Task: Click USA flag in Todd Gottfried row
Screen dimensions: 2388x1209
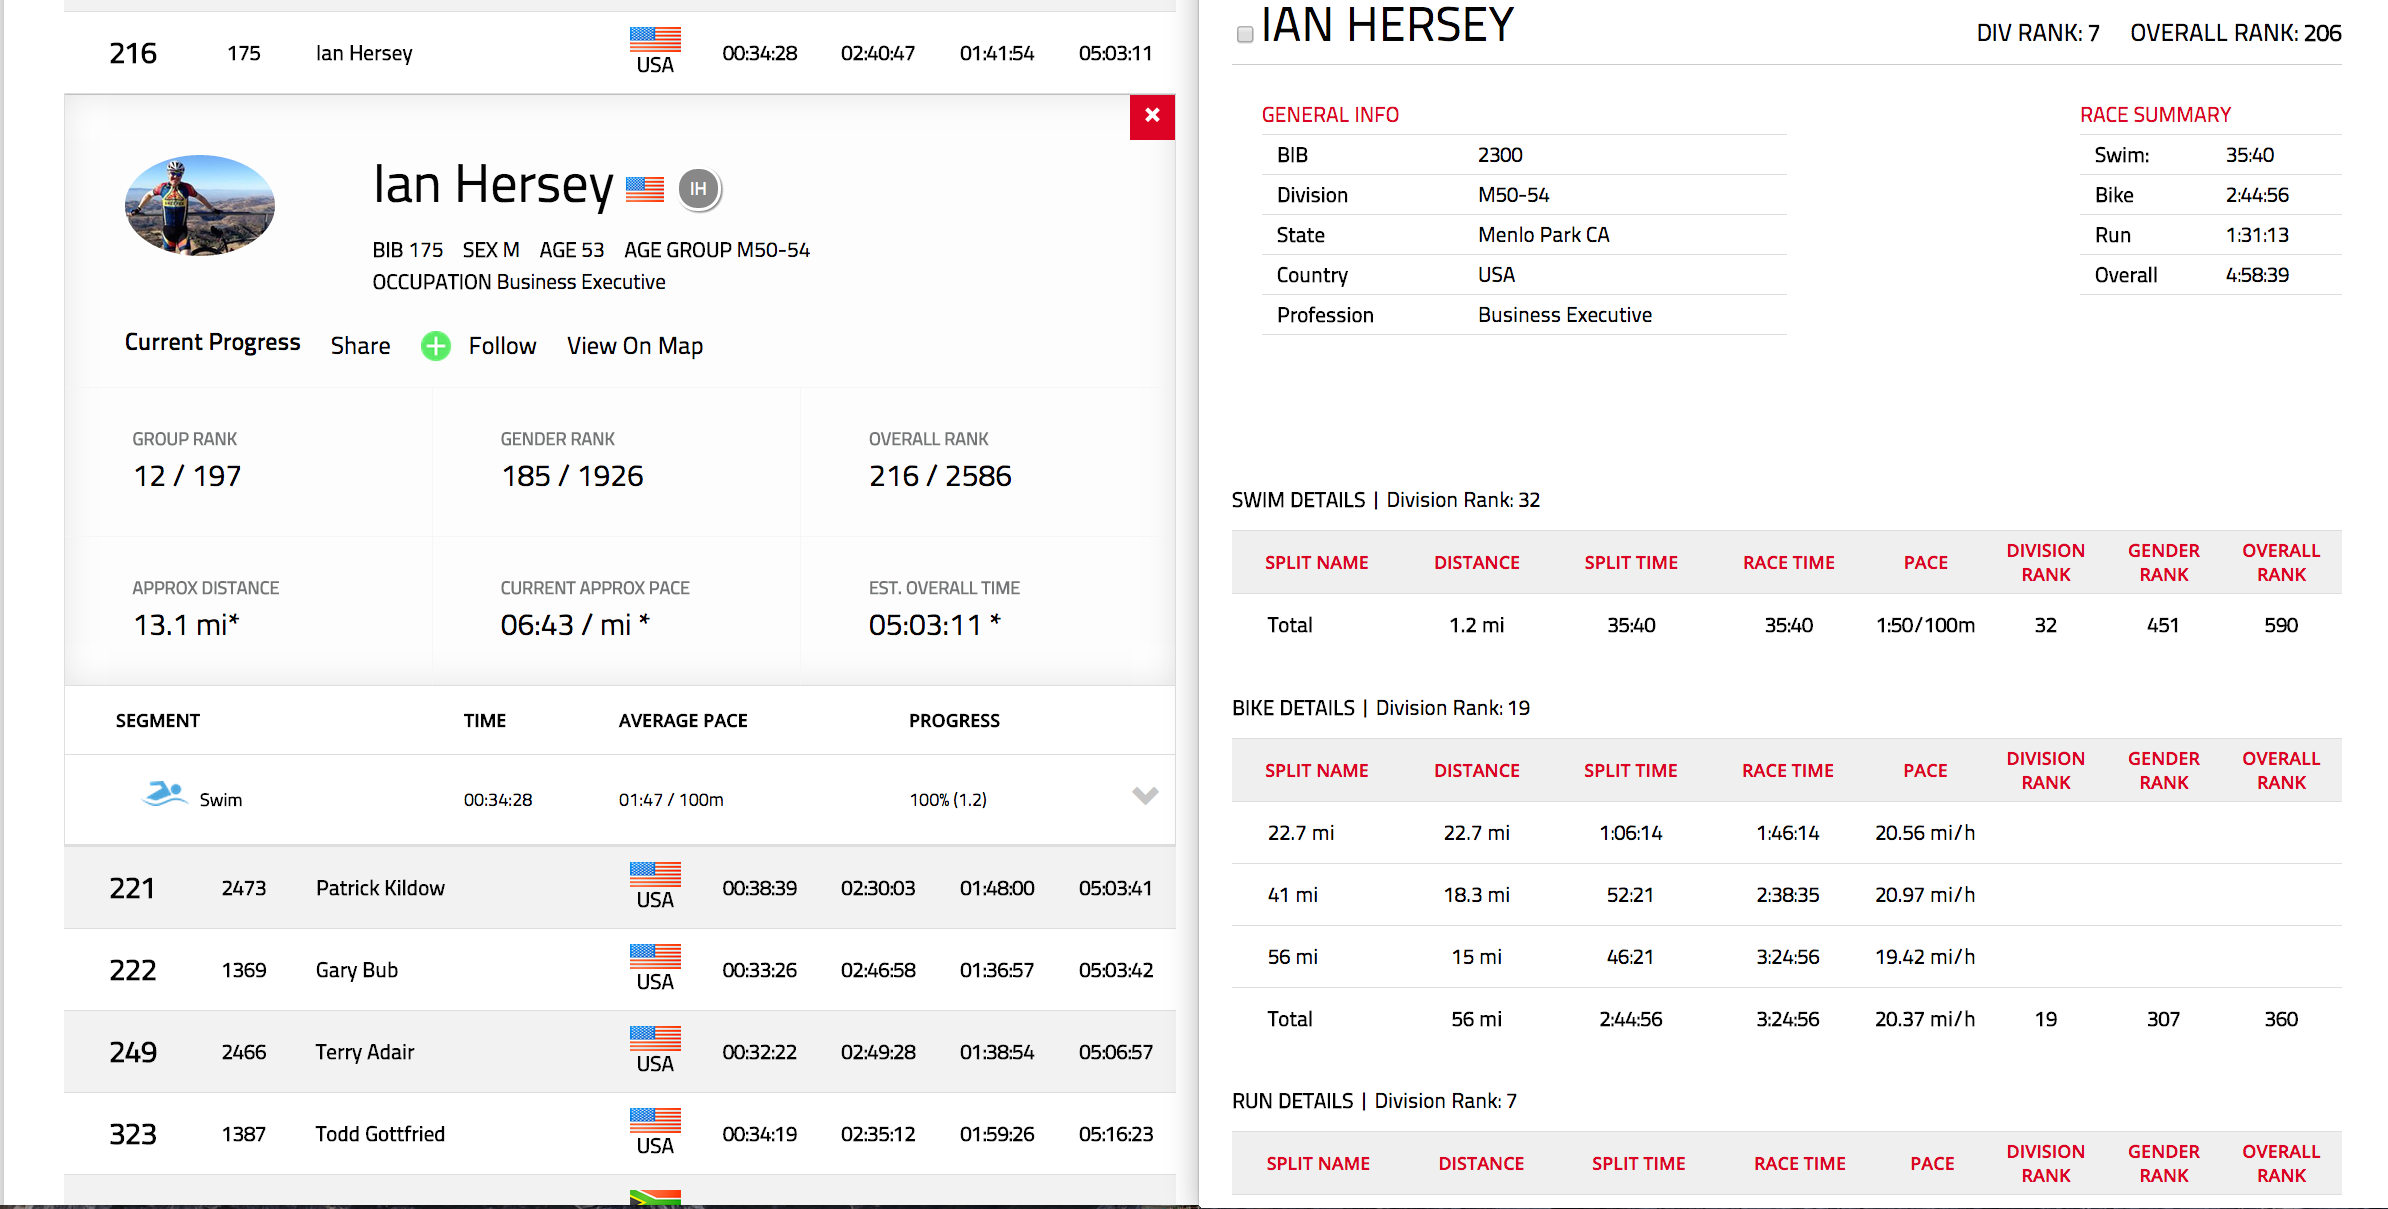Action: point(655,1121)
